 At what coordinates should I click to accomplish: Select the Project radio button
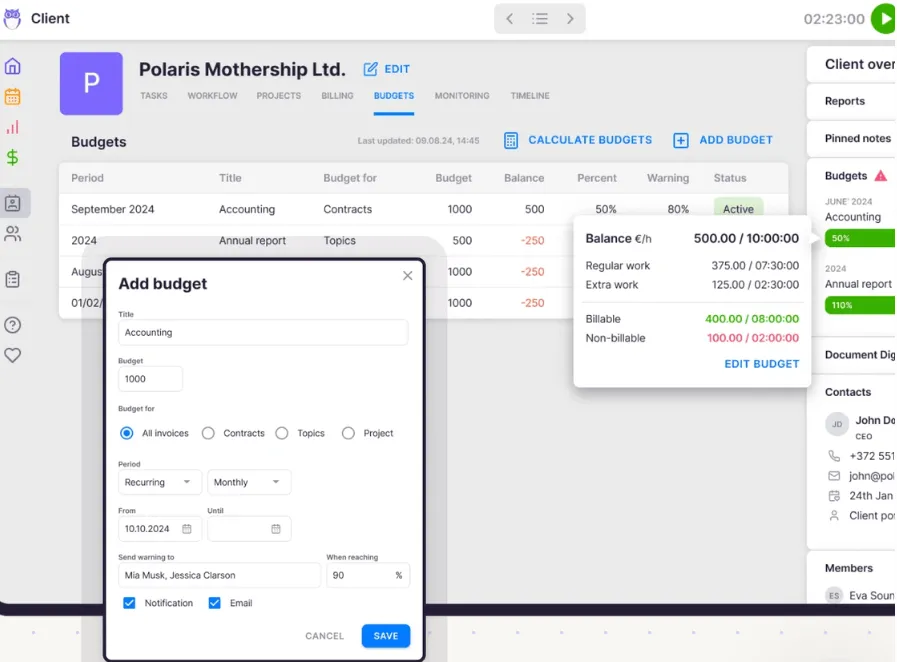(348, 433)
